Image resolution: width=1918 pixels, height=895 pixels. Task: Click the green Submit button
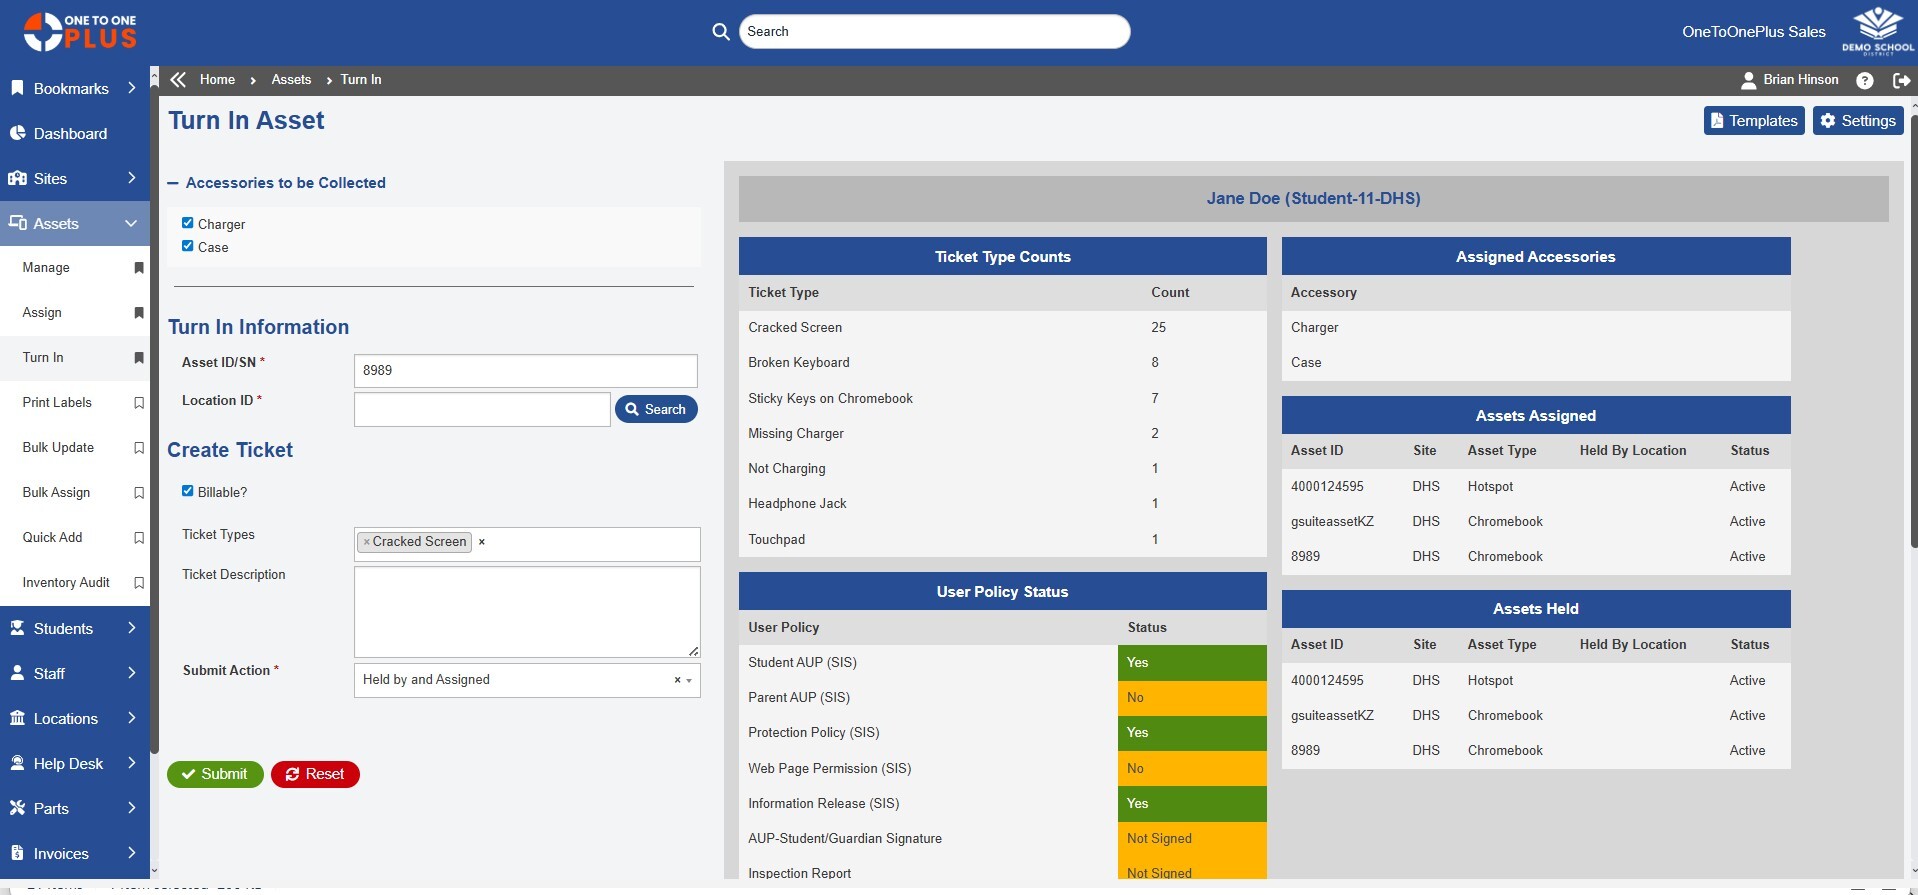click(215, 774)
